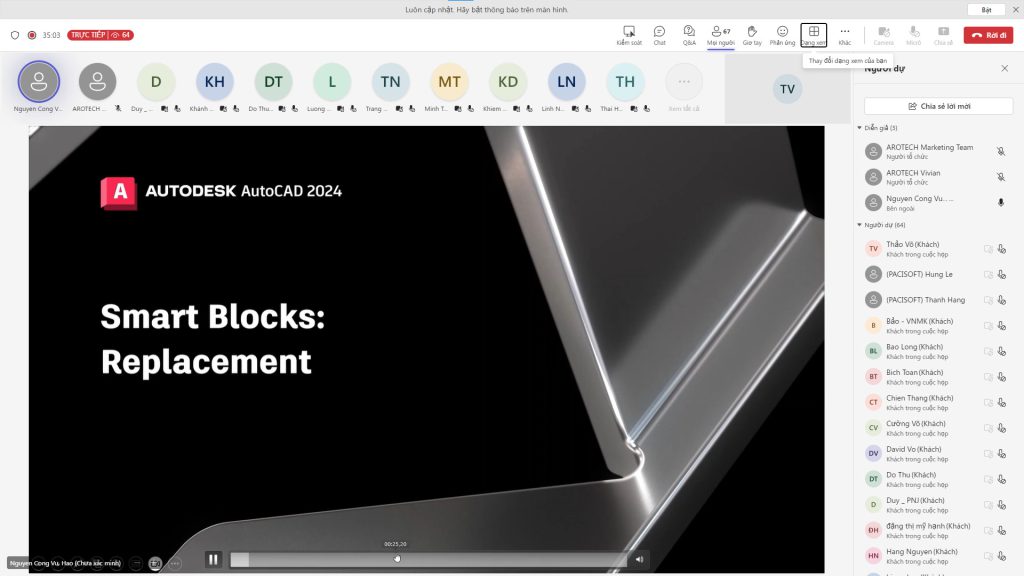Select the D (Duy) avatar
This screenshot has height=576, width=1024.
click(156, 82)
